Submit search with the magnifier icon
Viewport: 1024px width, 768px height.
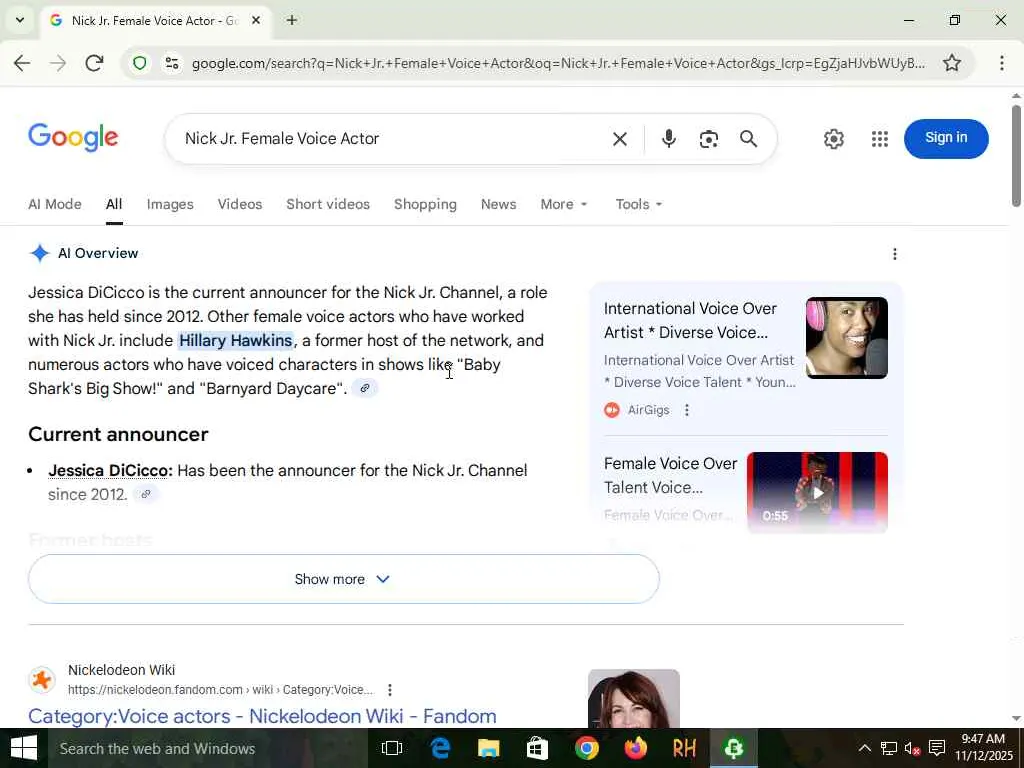(x=748, y=138)
